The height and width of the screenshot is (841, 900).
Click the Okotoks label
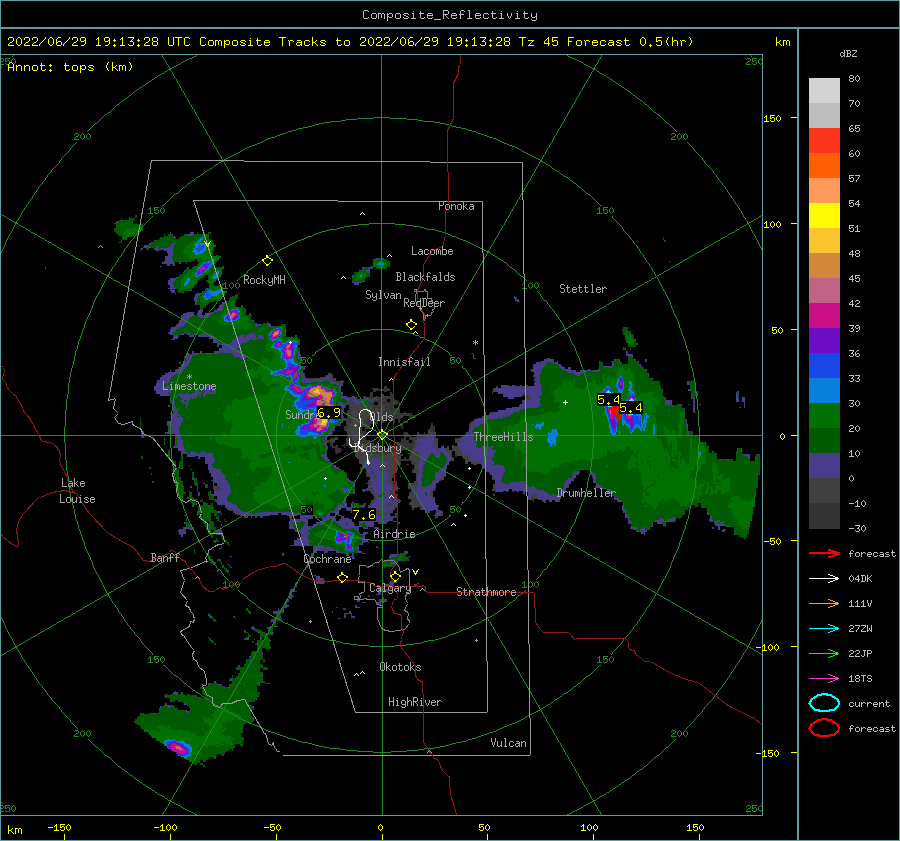(x=400, y=667)
